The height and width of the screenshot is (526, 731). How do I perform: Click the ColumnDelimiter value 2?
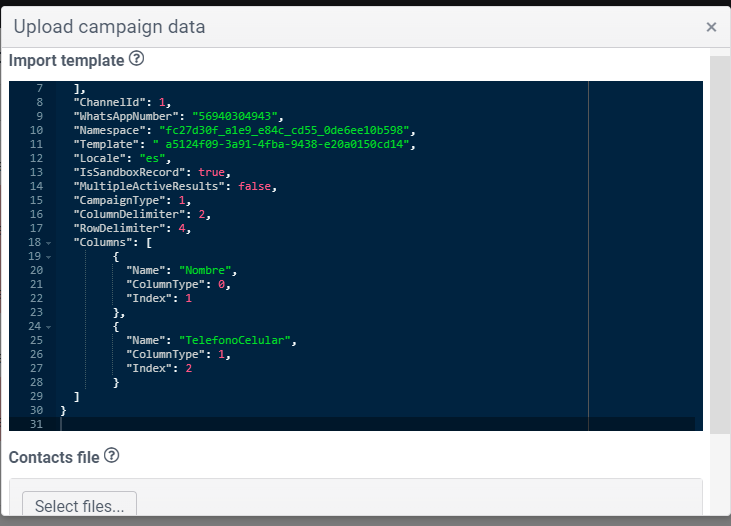(202, 214)
